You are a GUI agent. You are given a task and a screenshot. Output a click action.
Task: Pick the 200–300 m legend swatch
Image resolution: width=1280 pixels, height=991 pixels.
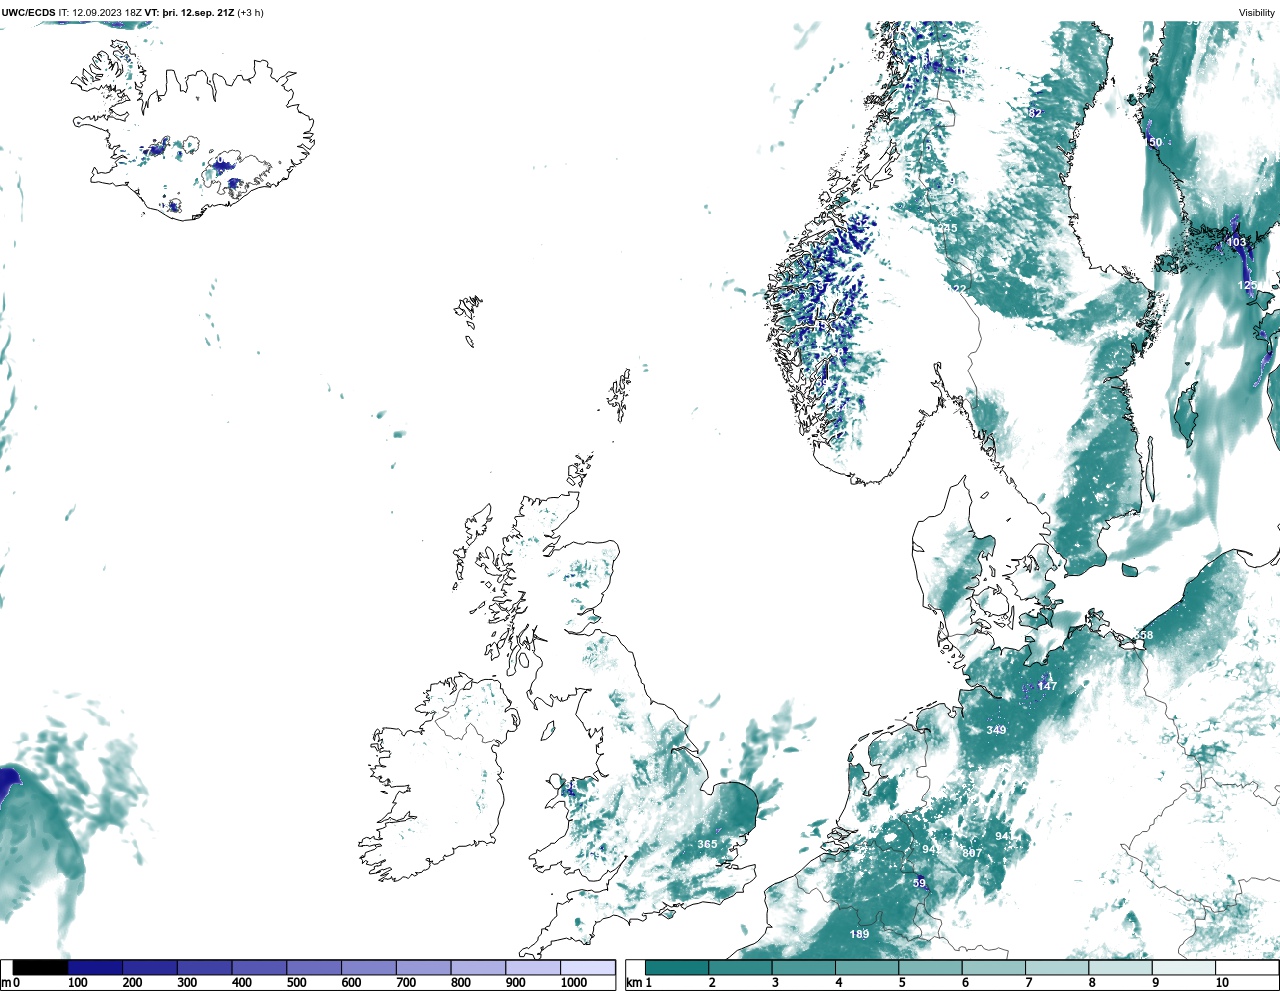(150, 968)
